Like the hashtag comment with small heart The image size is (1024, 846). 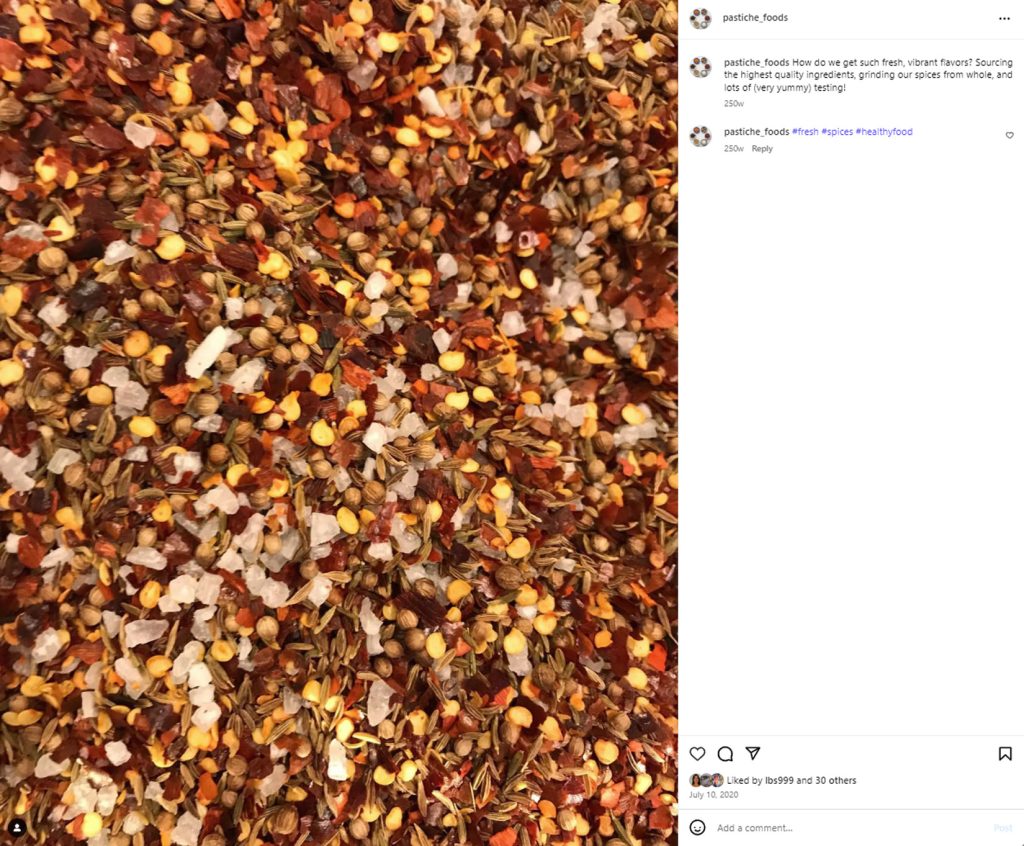tap(1009, 135)
